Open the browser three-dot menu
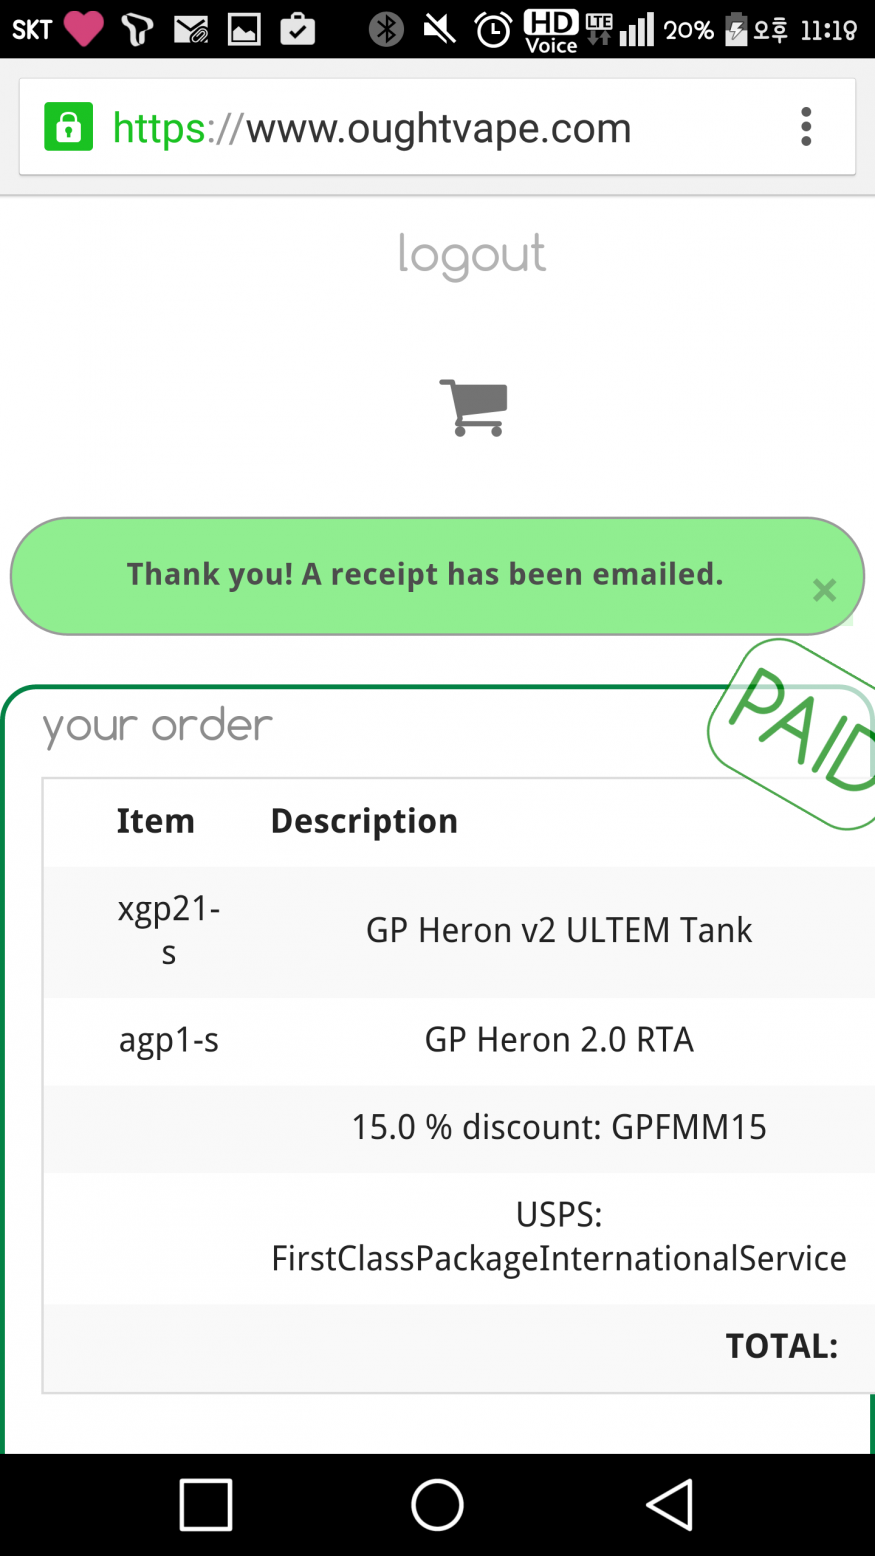875x1556 pixels. pyautogui.click(x=806, y=128)
